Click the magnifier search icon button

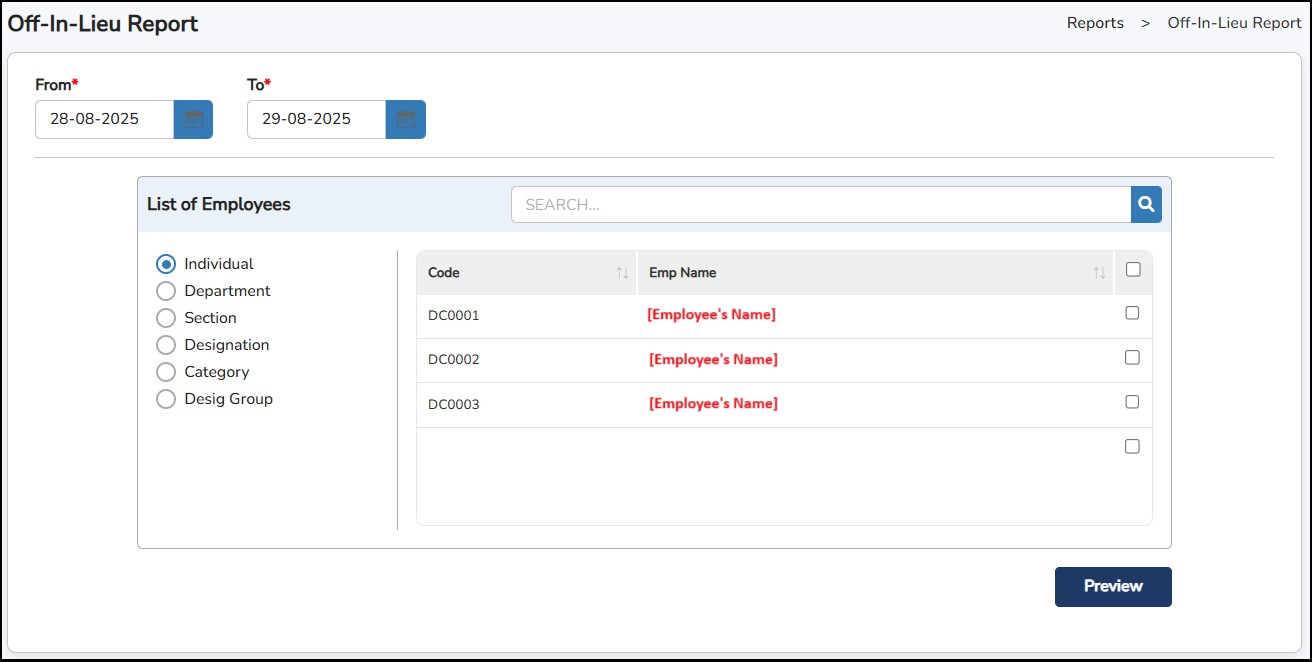coord(1146,204)
